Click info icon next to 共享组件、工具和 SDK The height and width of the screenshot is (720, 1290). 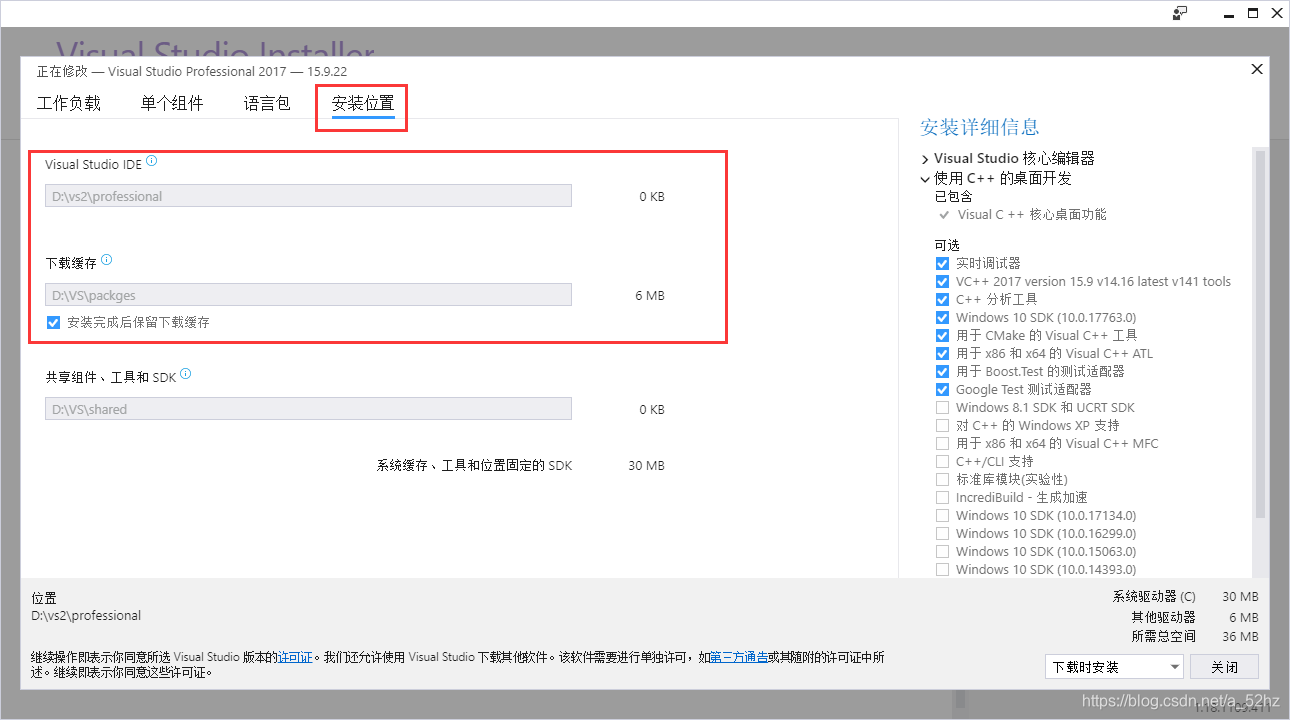pos(185,375)
